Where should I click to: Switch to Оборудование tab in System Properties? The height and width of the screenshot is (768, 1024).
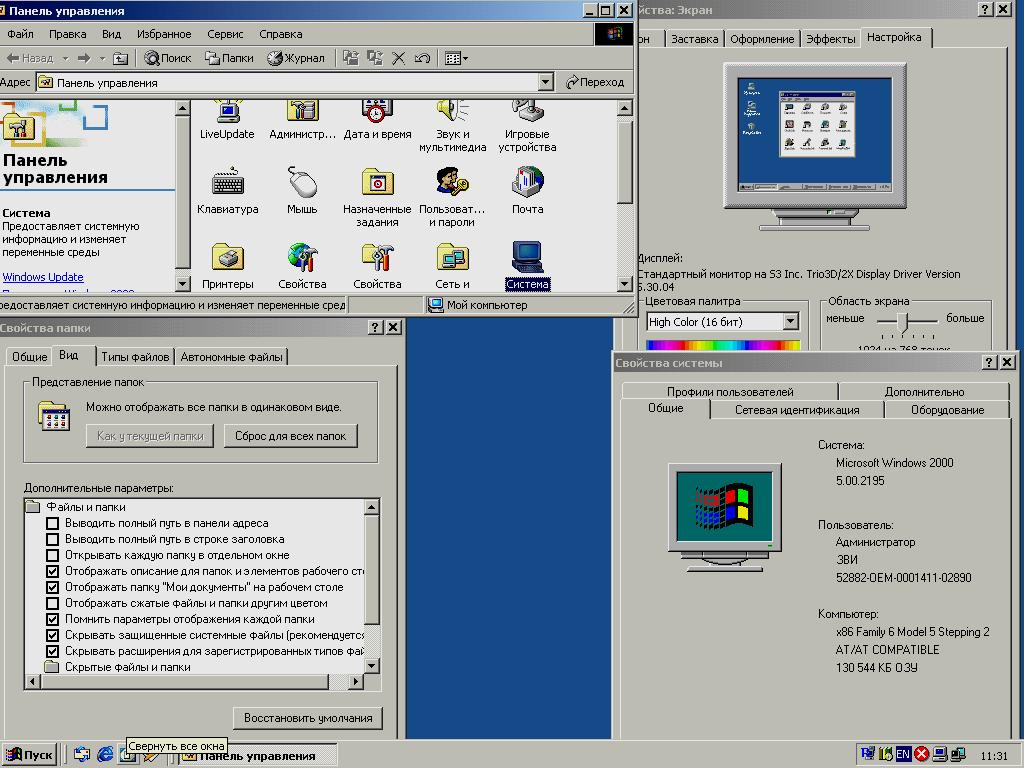tap(947, 410)
